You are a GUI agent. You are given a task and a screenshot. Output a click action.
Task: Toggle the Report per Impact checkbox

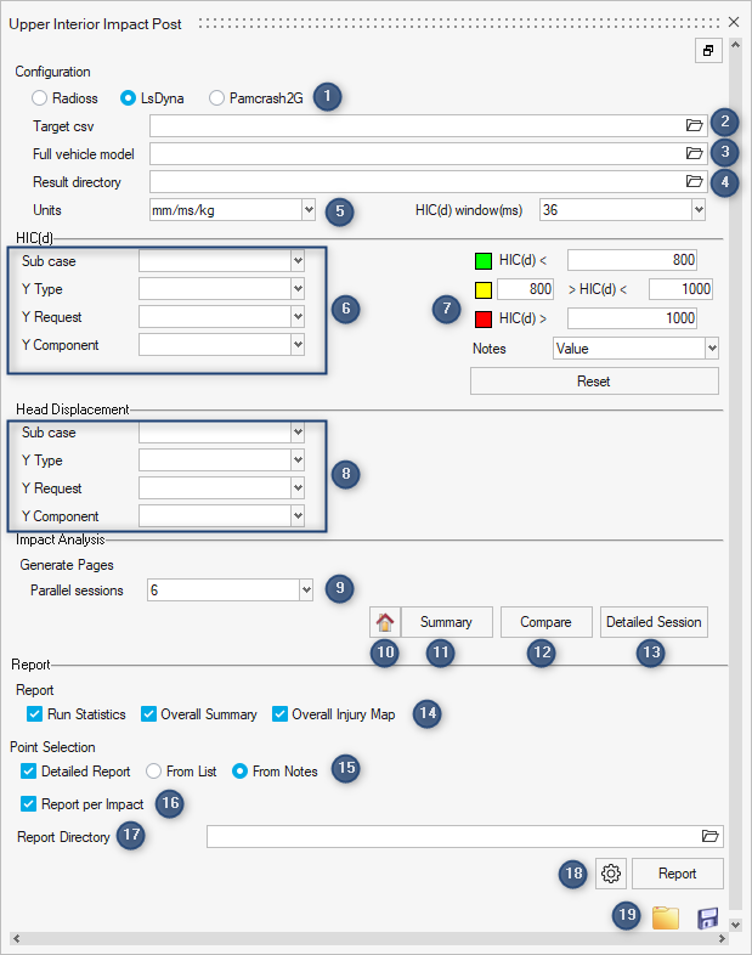tap(29, 804)
